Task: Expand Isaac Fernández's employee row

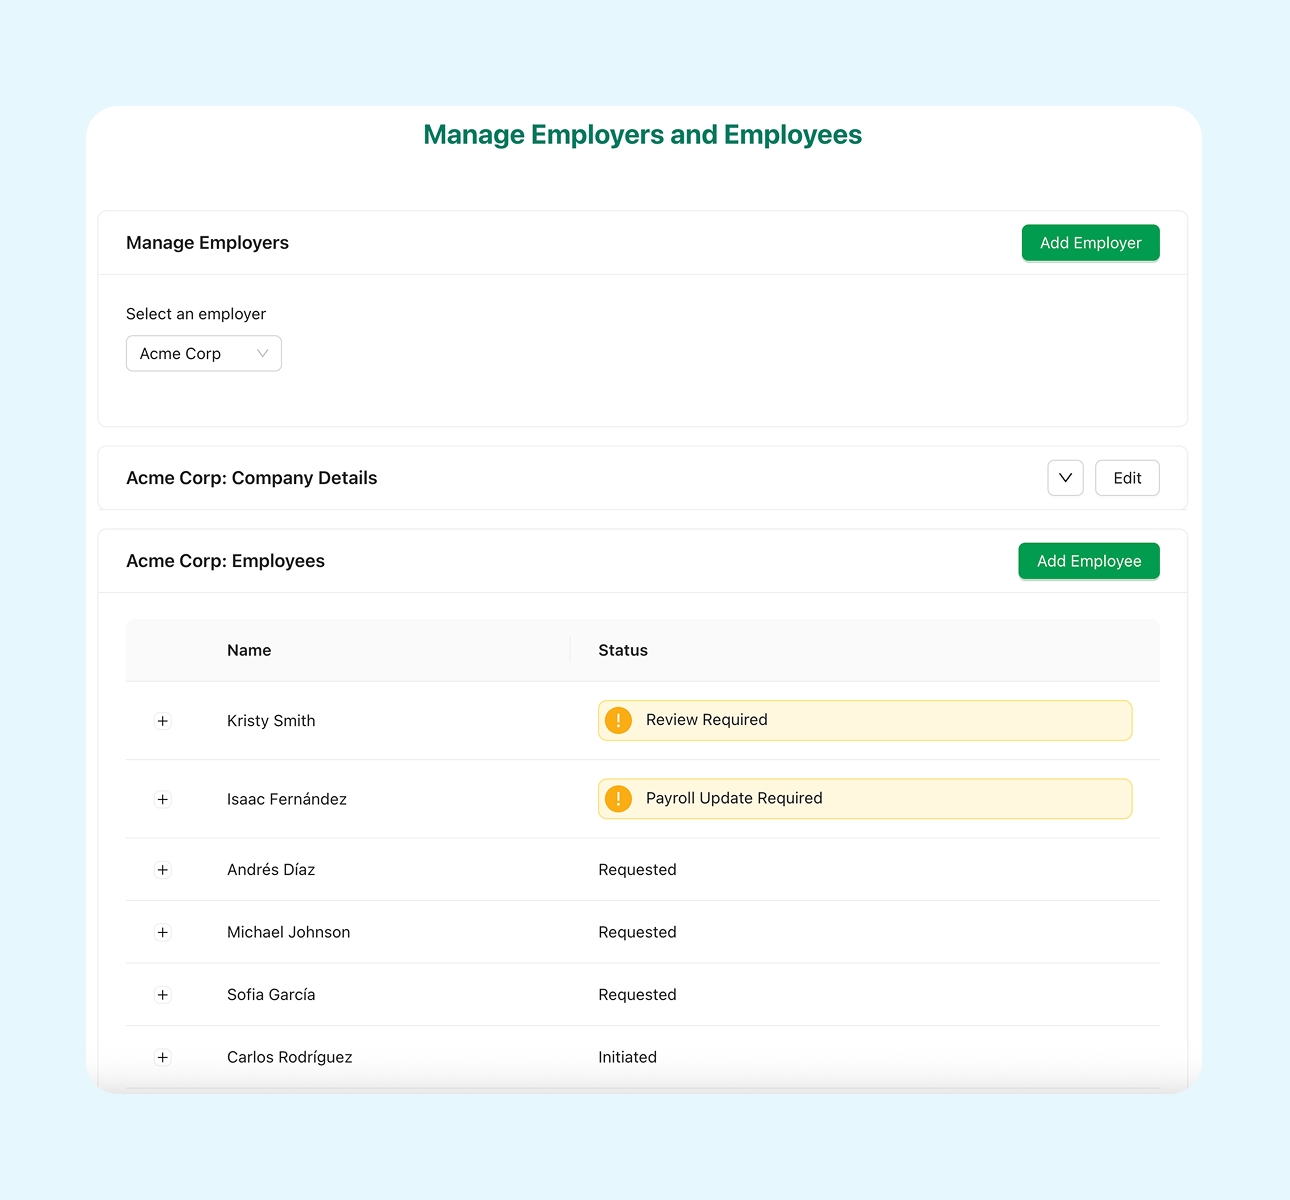Action: (x=162, y=799)
